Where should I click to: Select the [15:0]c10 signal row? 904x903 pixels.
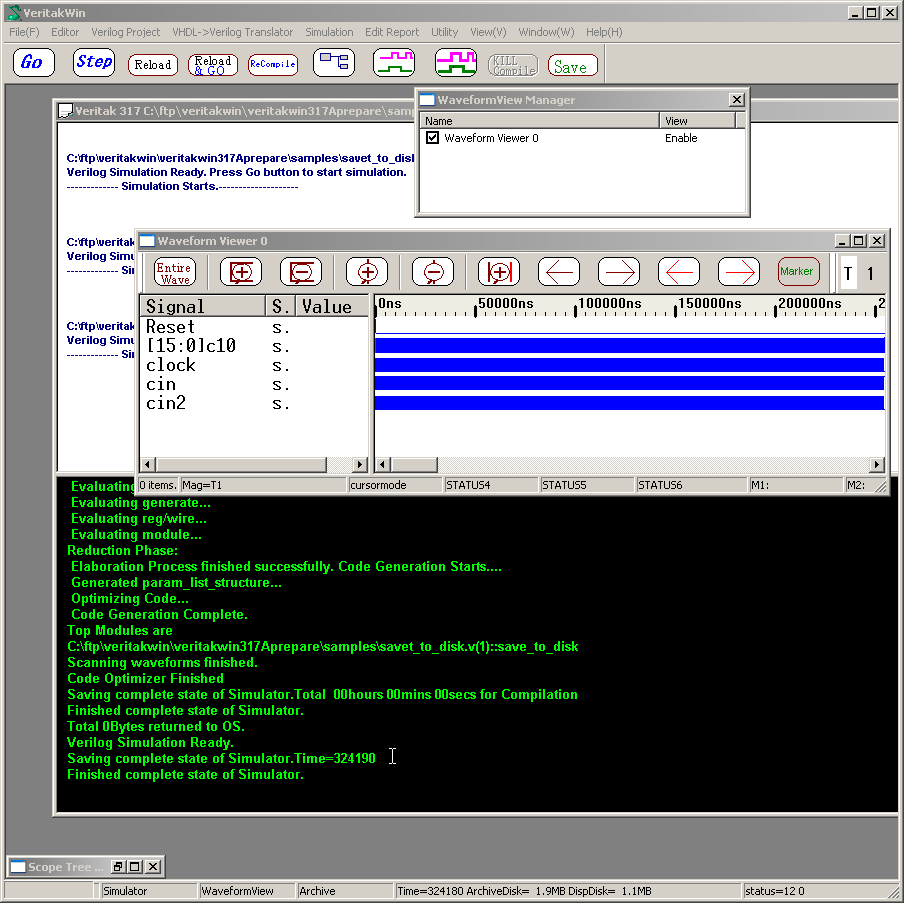[x=254, y=346]
